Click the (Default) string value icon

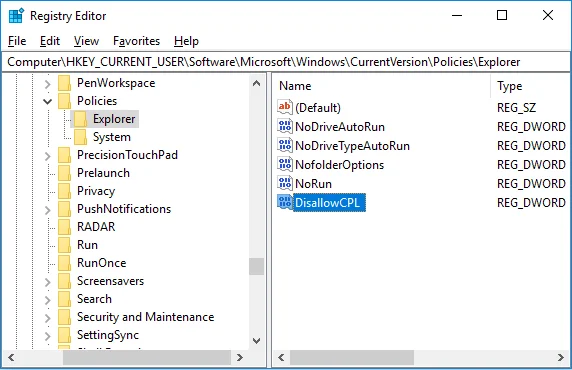click(285, 107)
